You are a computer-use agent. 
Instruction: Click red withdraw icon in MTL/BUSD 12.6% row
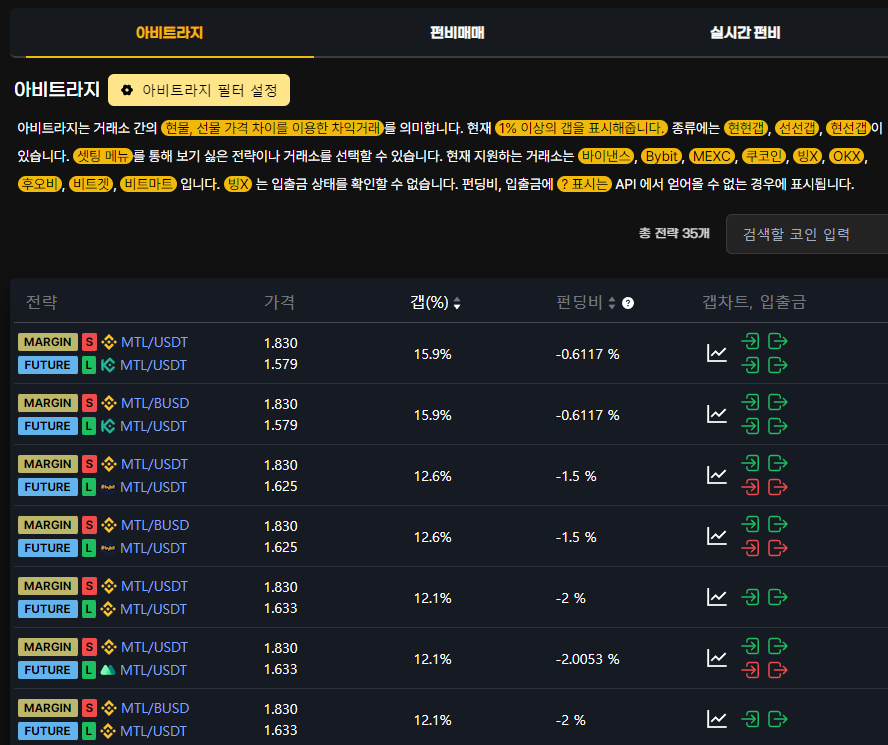[x=778, y=548]
